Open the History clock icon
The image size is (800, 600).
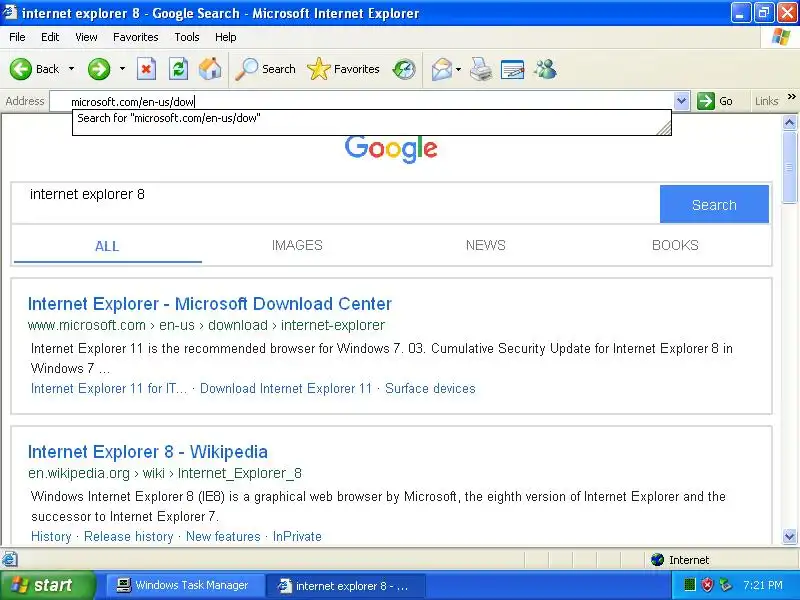404,69
